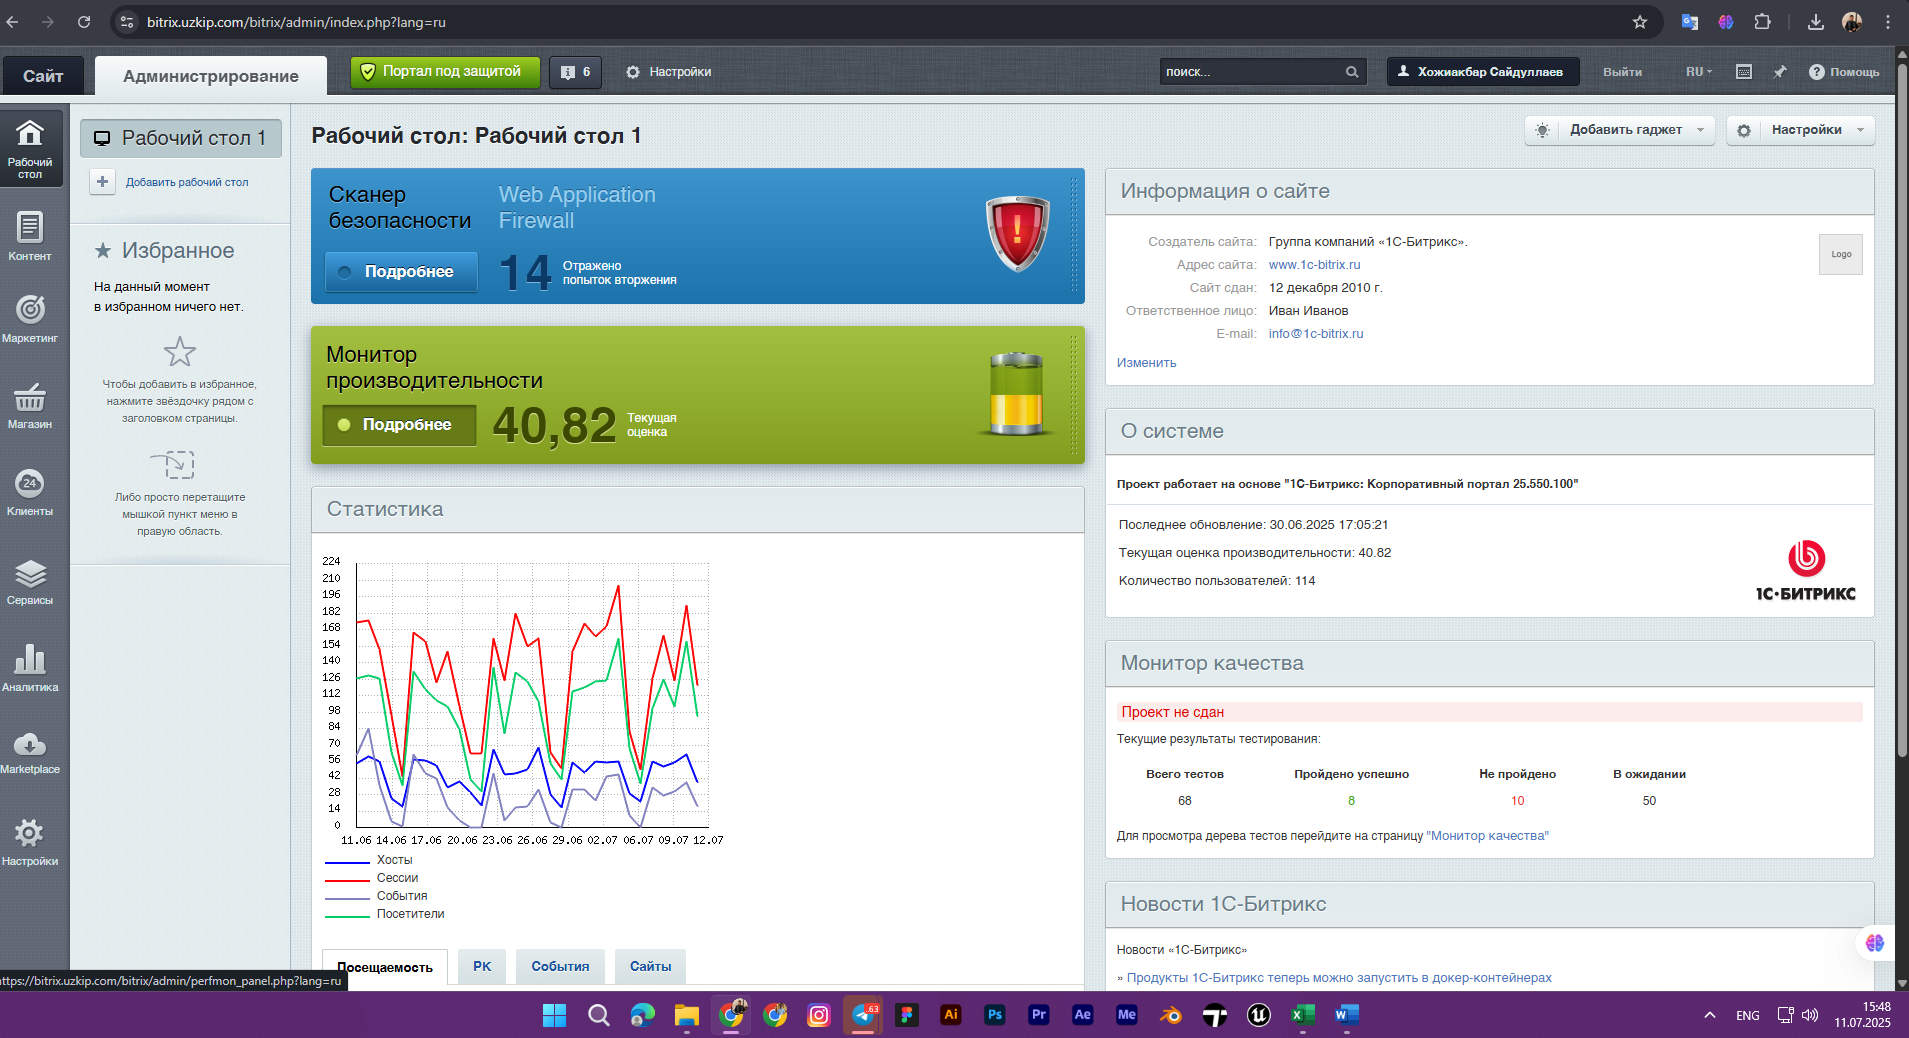This screenshot has height=1038, width=1909.
Task: Open the Аналитика sidebar section
Action: click(30, 667)
